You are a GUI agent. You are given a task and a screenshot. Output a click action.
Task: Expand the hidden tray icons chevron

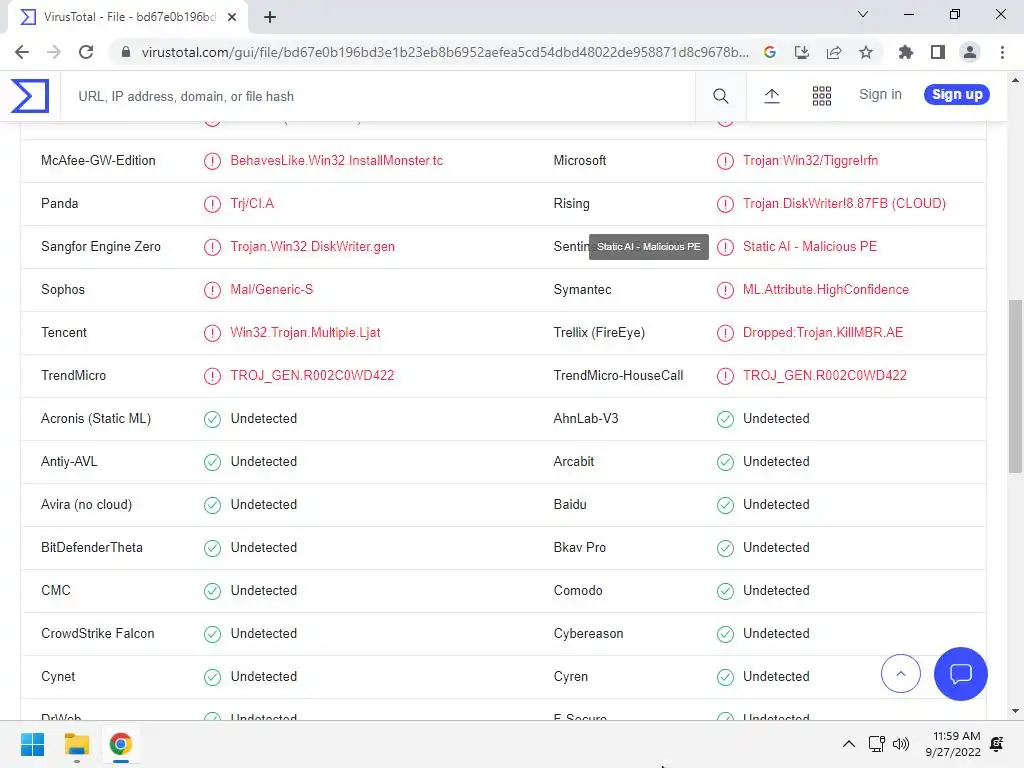(848, 744)
